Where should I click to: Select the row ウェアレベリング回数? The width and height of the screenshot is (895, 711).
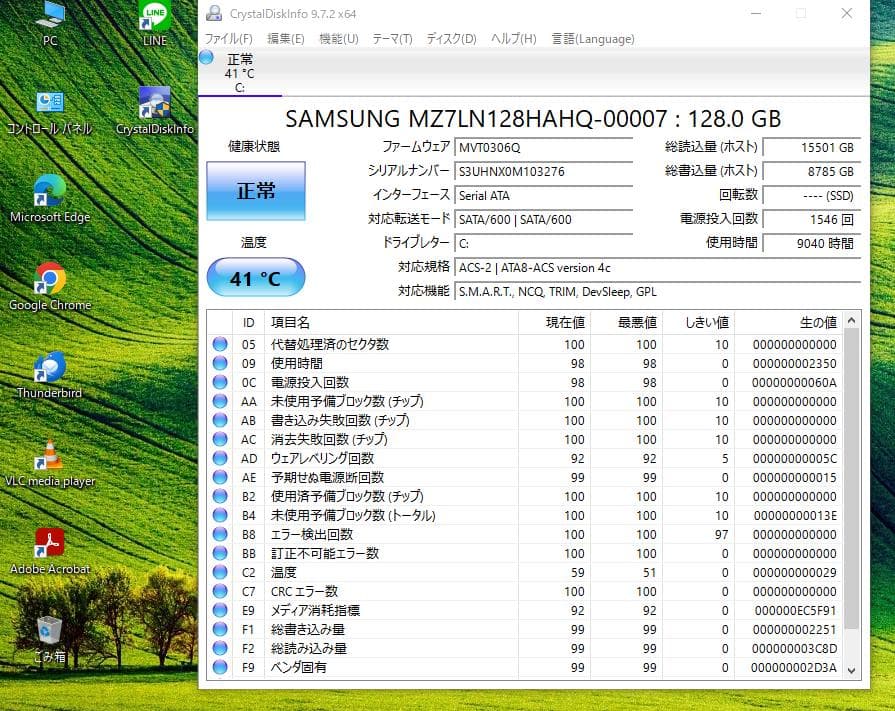pos(525,458)
